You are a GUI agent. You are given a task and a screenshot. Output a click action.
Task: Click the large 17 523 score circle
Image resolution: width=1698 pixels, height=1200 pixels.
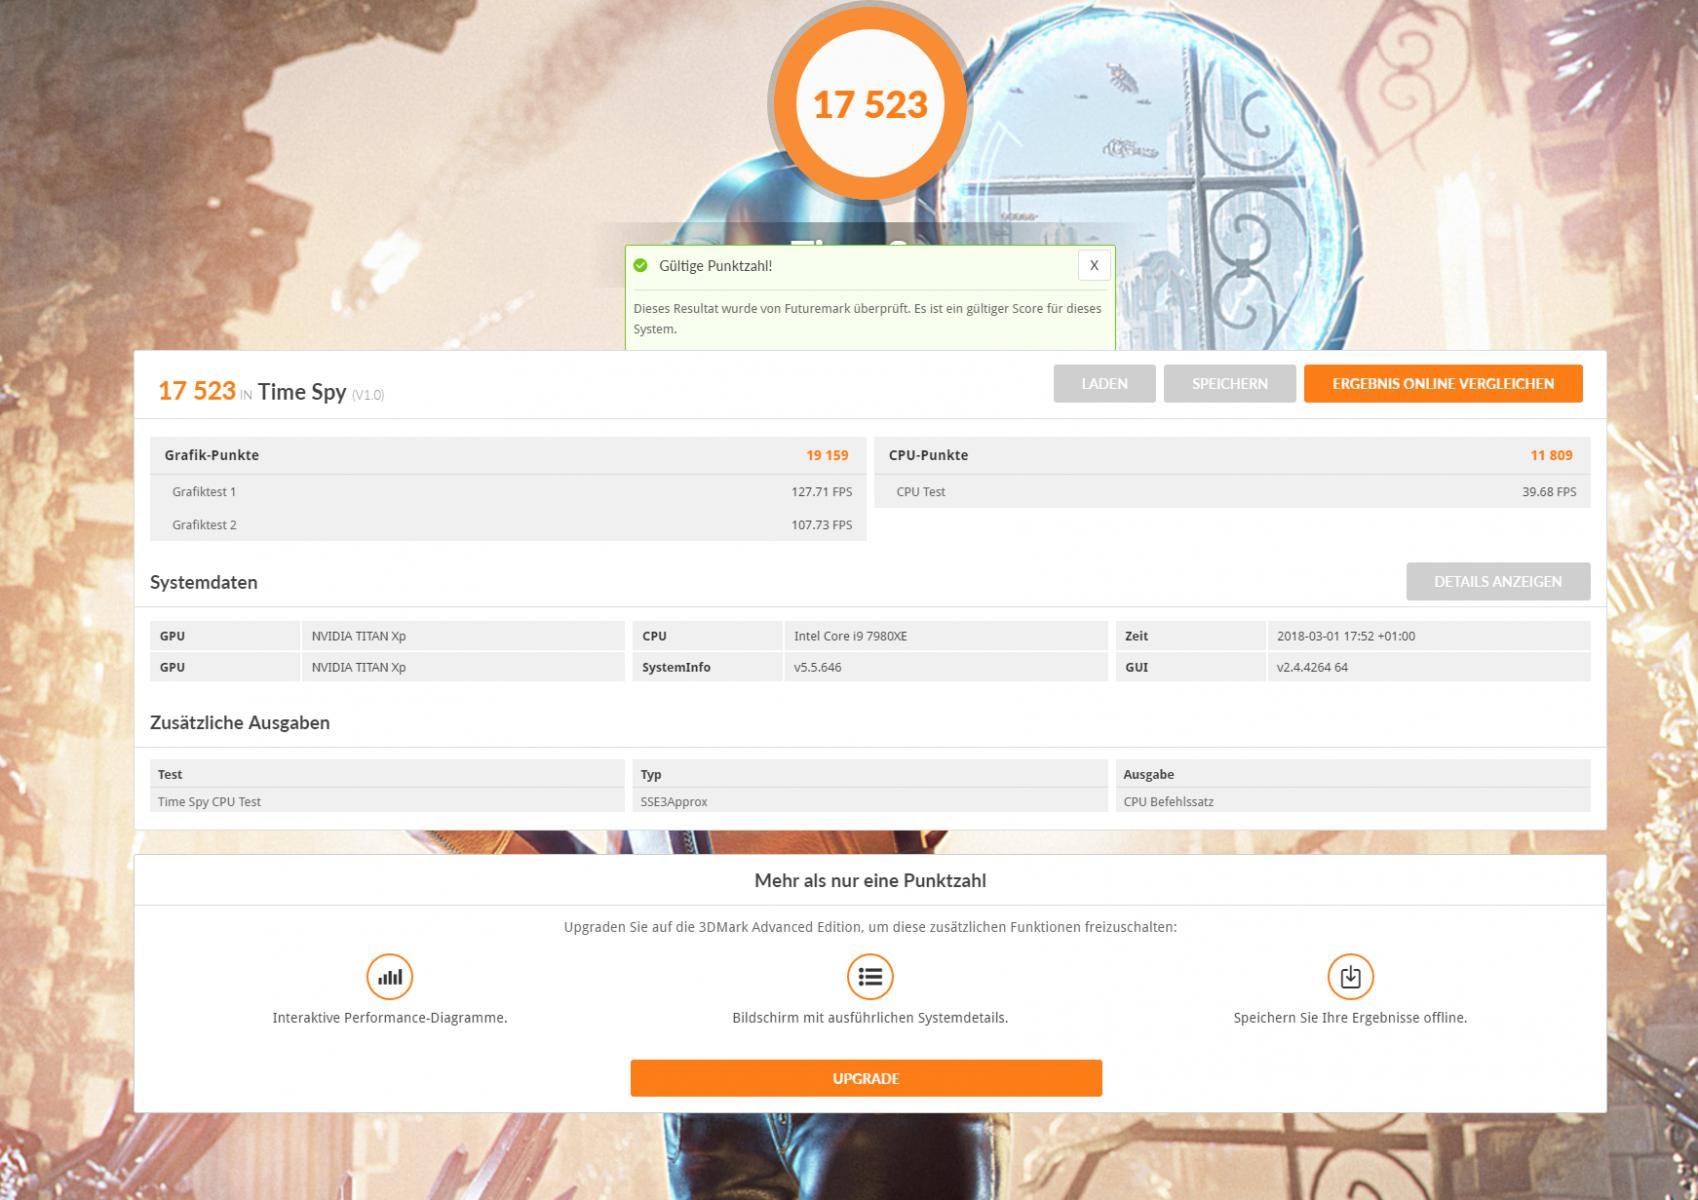click(x=870, y=104)
